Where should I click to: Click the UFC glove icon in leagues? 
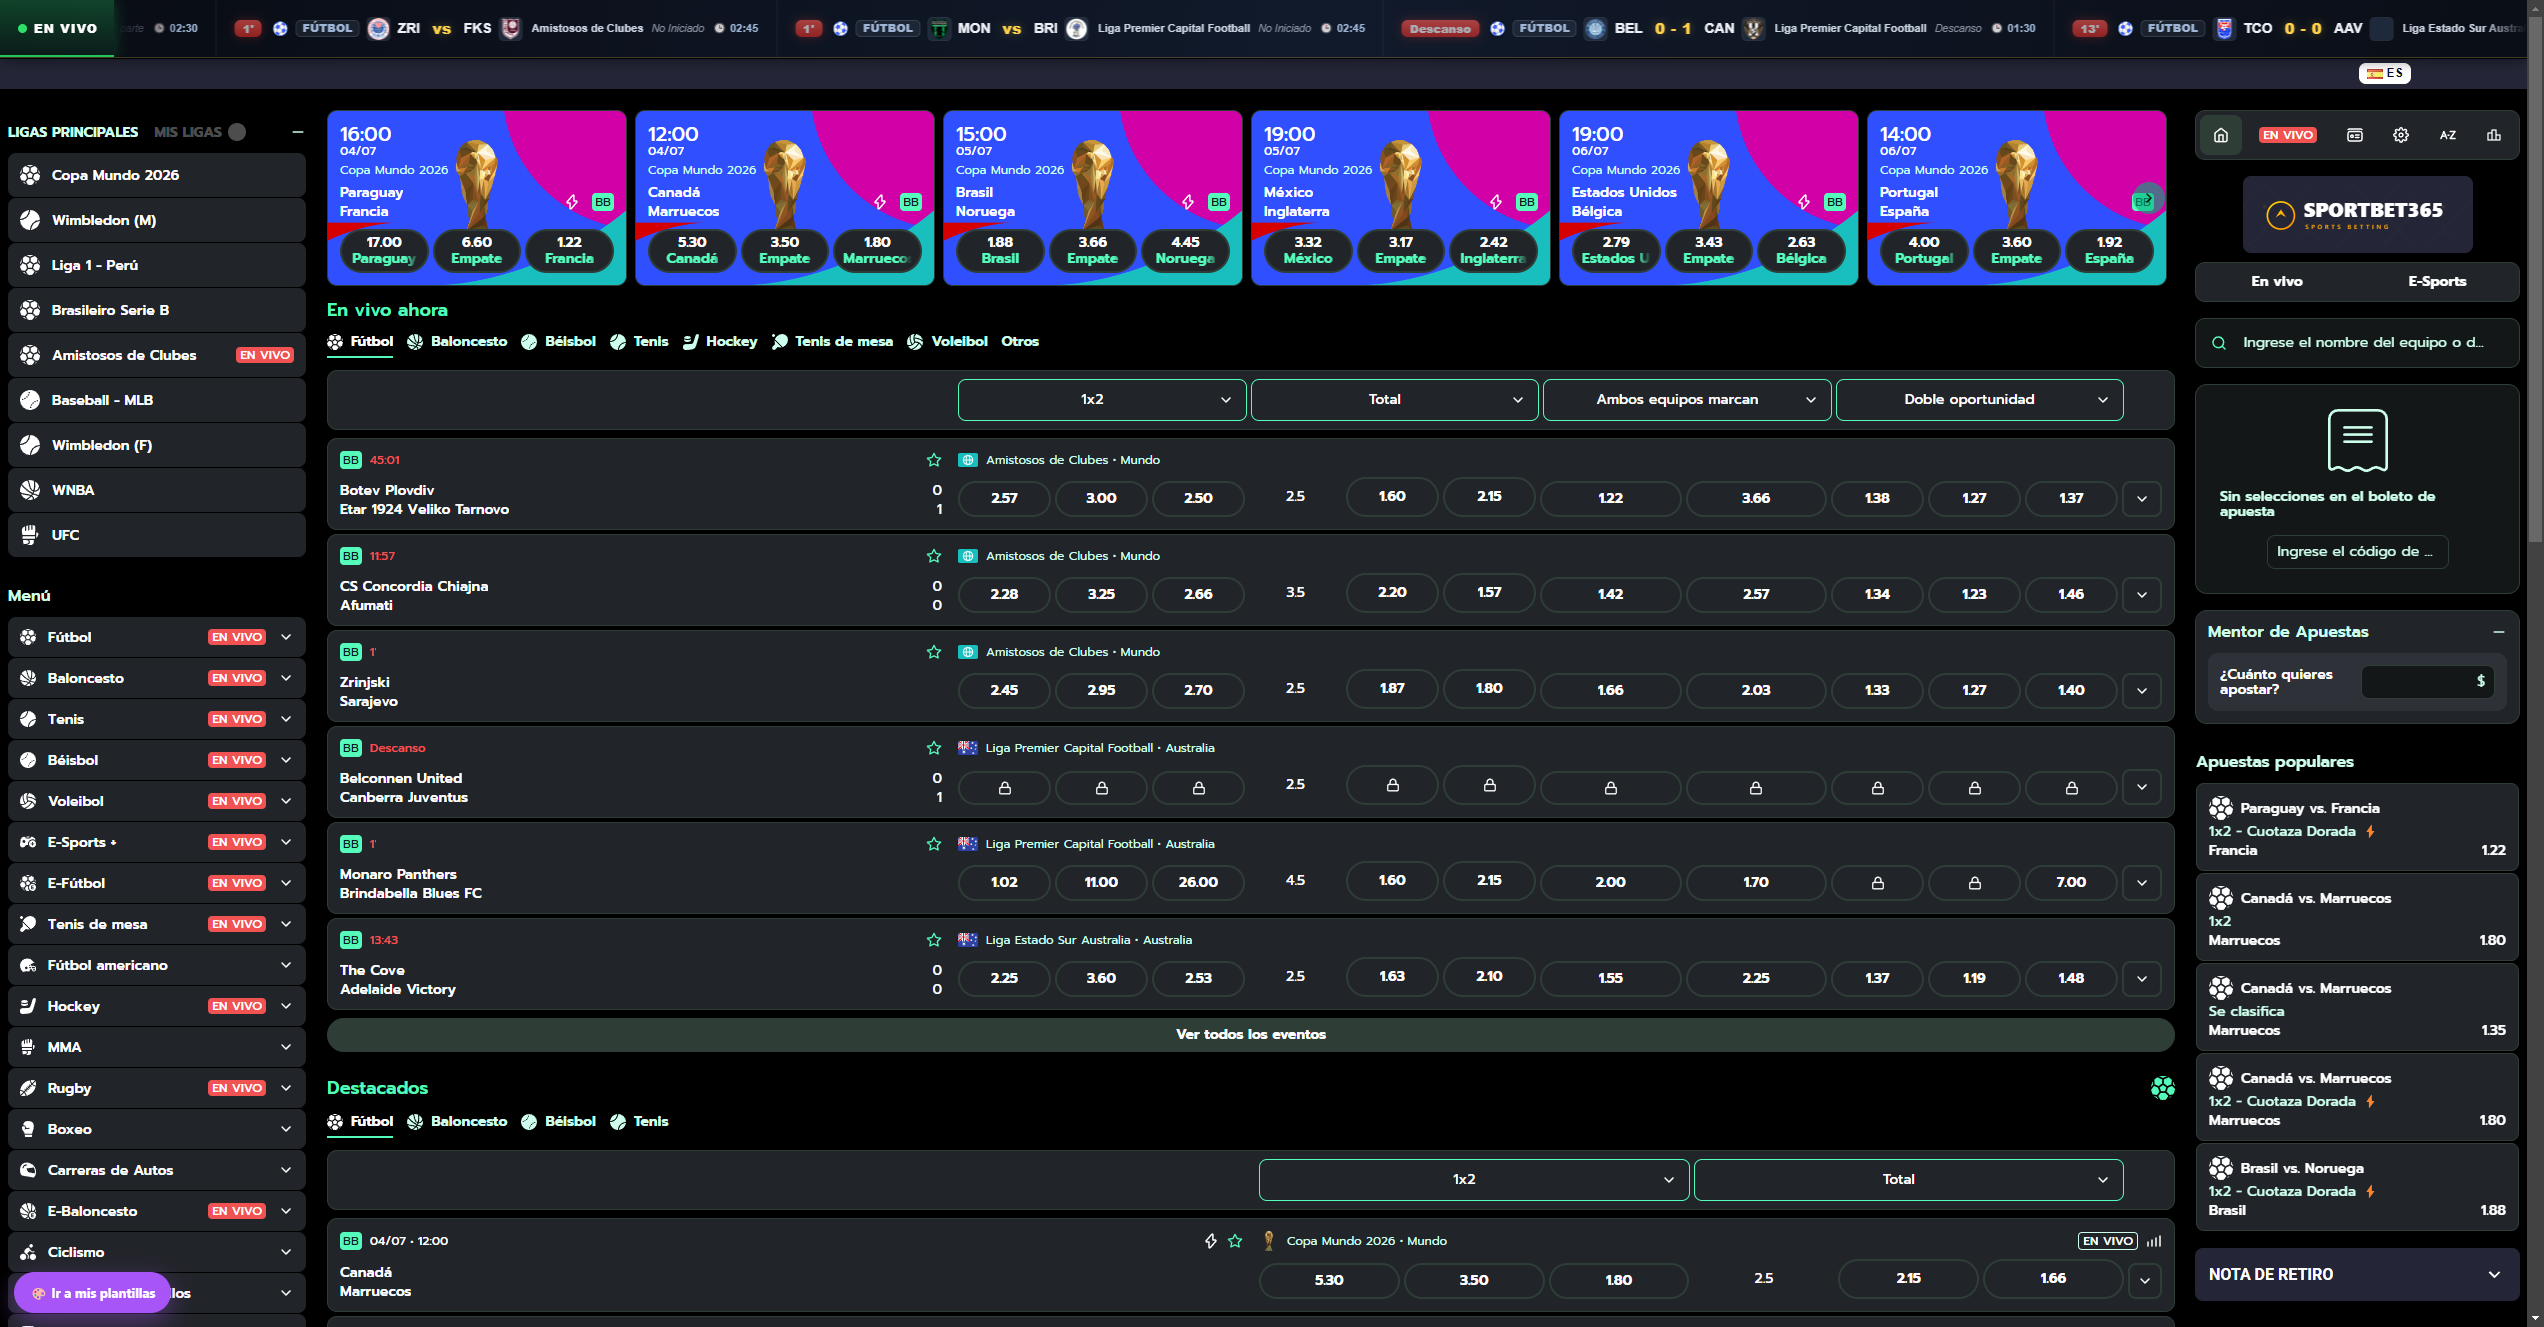pyautogui.click(x=30, y=535)
